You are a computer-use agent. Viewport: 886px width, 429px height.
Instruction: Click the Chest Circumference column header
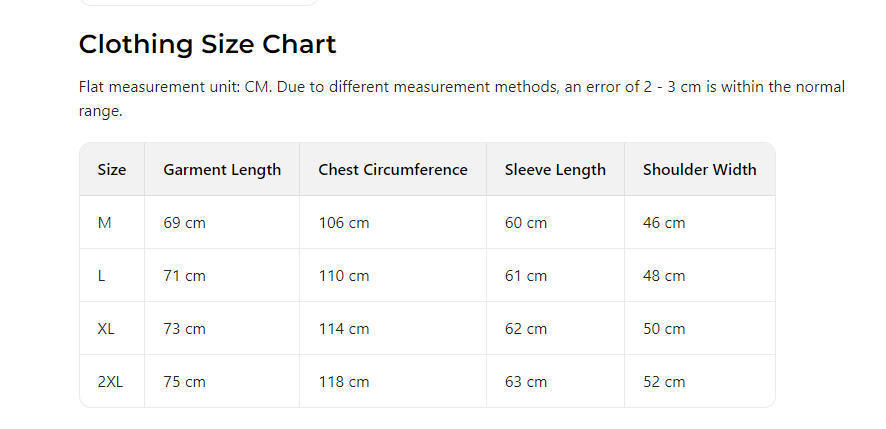click(x=392, y=170)
